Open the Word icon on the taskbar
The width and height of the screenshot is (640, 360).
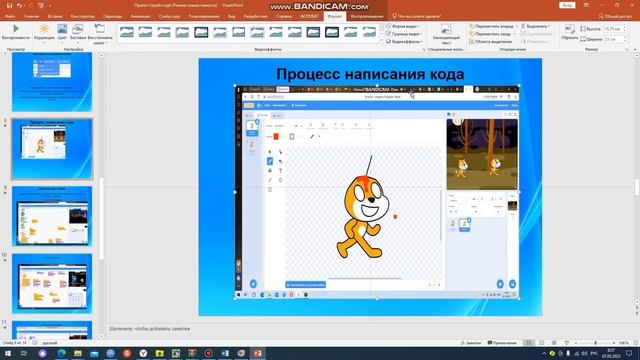click(x=225, y=353)
